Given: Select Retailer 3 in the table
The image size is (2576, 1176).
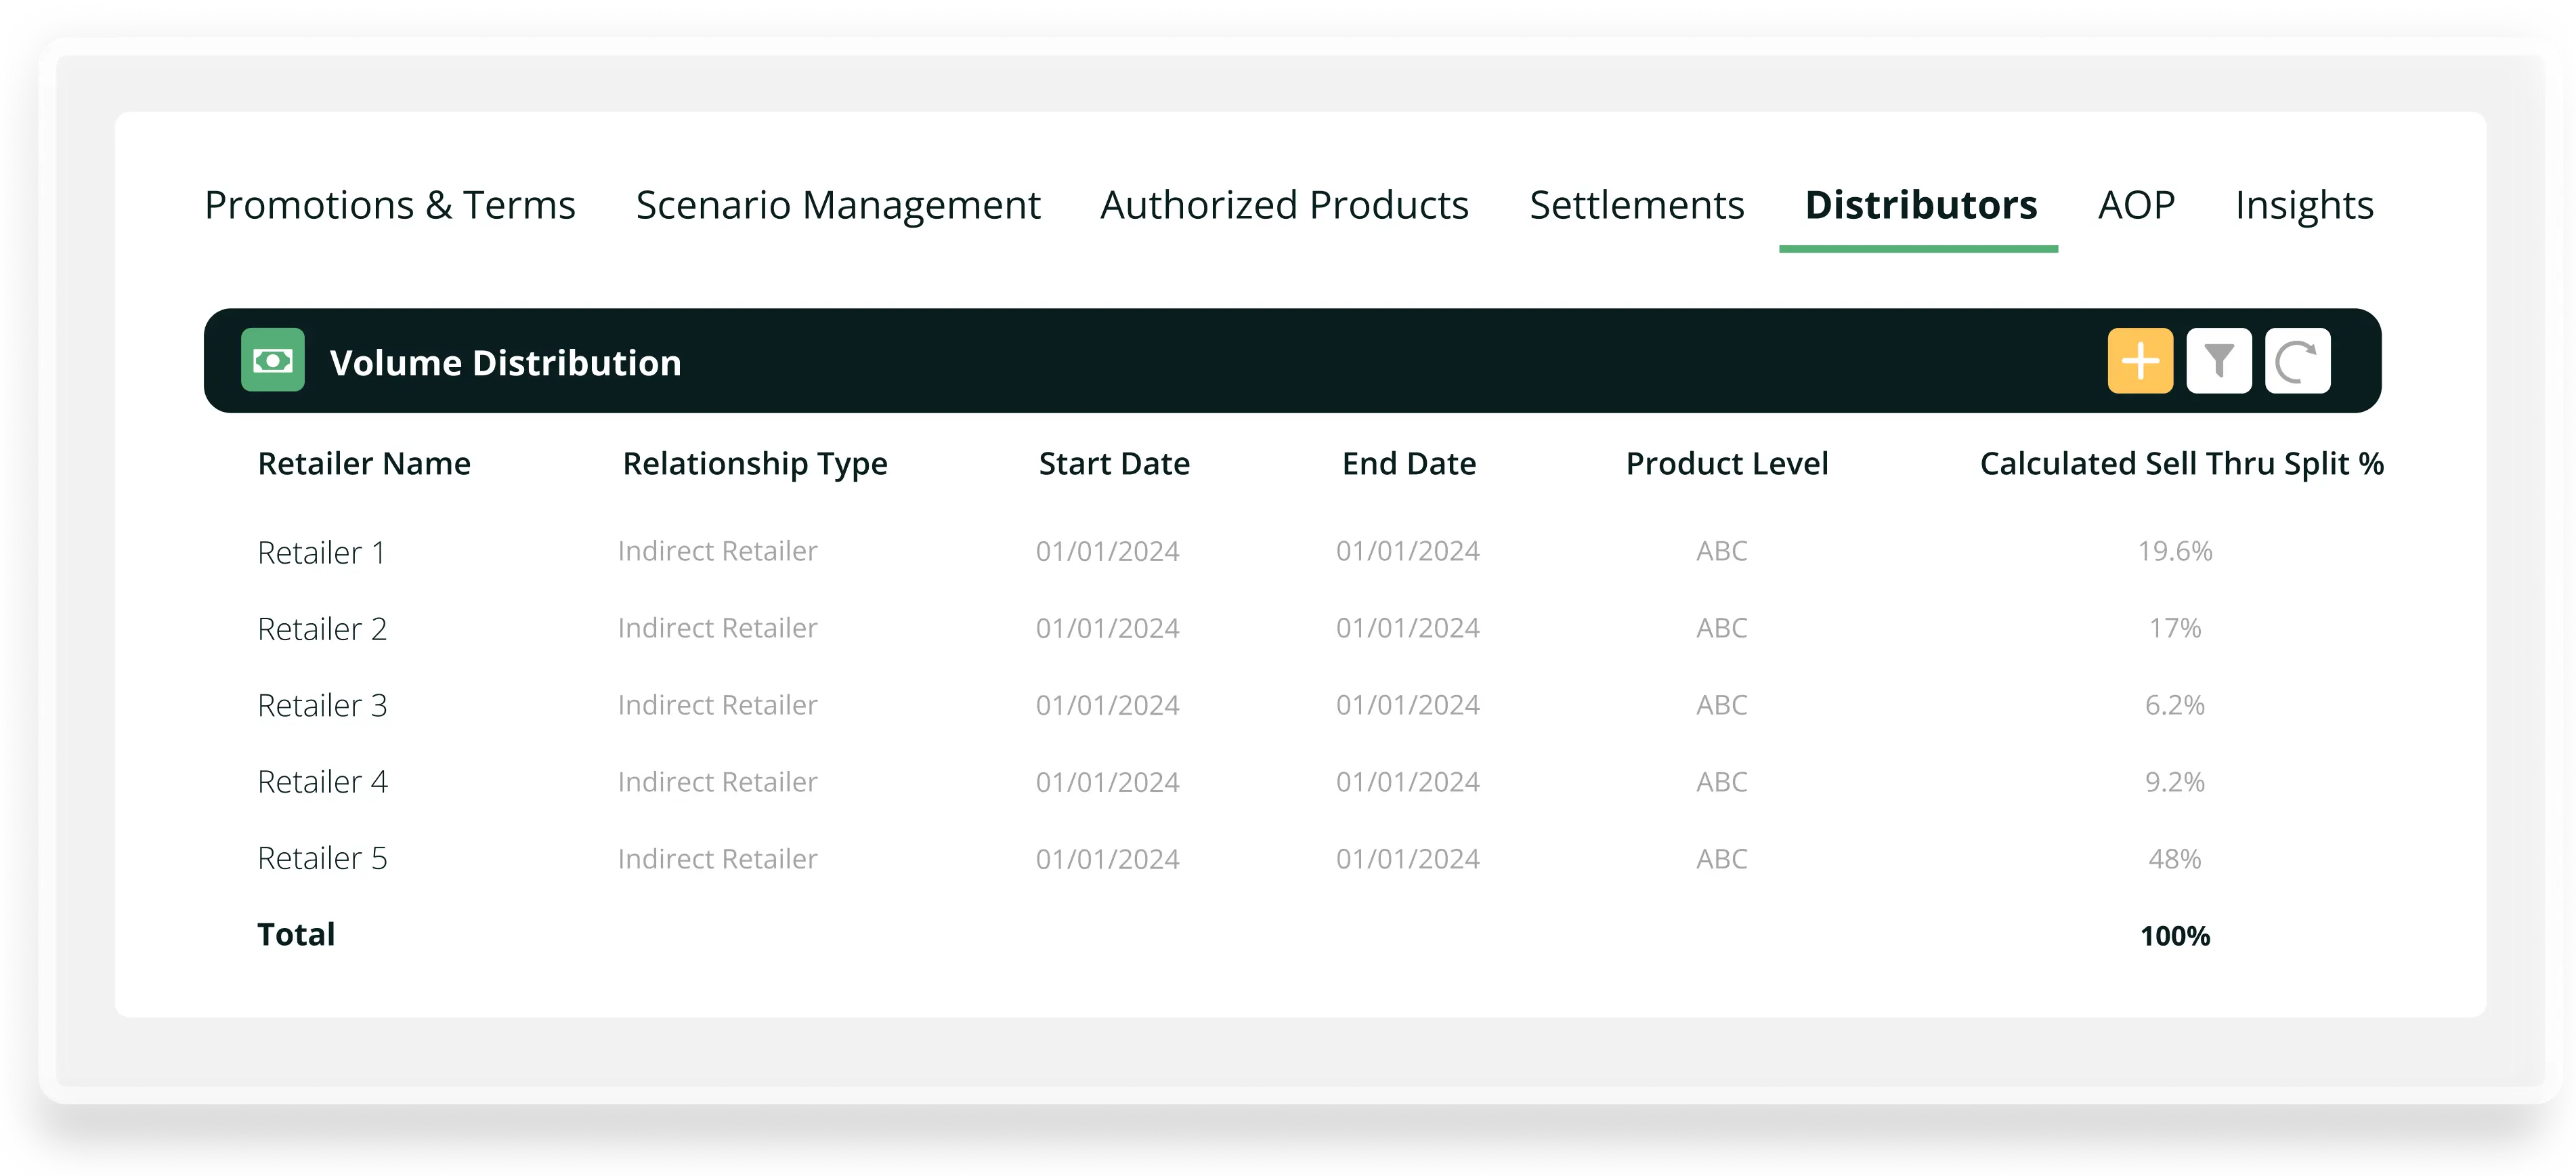Looking at the screenshot, I should tap(322, 705).
